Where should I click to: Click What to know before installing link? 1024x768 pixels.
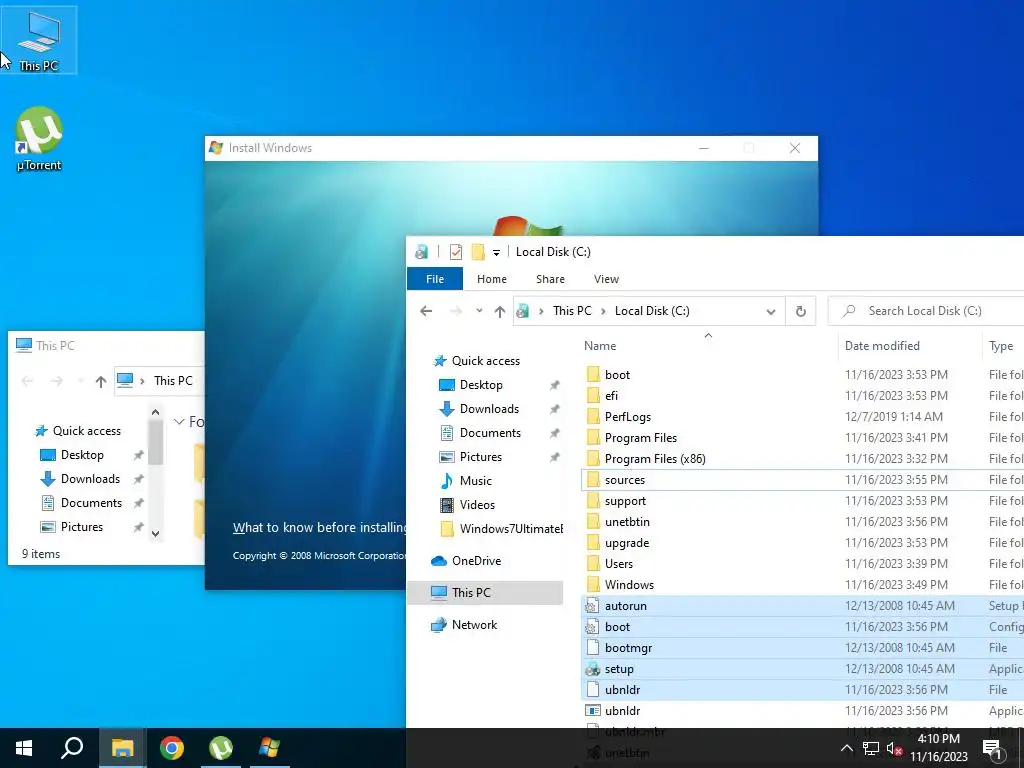coord(319,528)
